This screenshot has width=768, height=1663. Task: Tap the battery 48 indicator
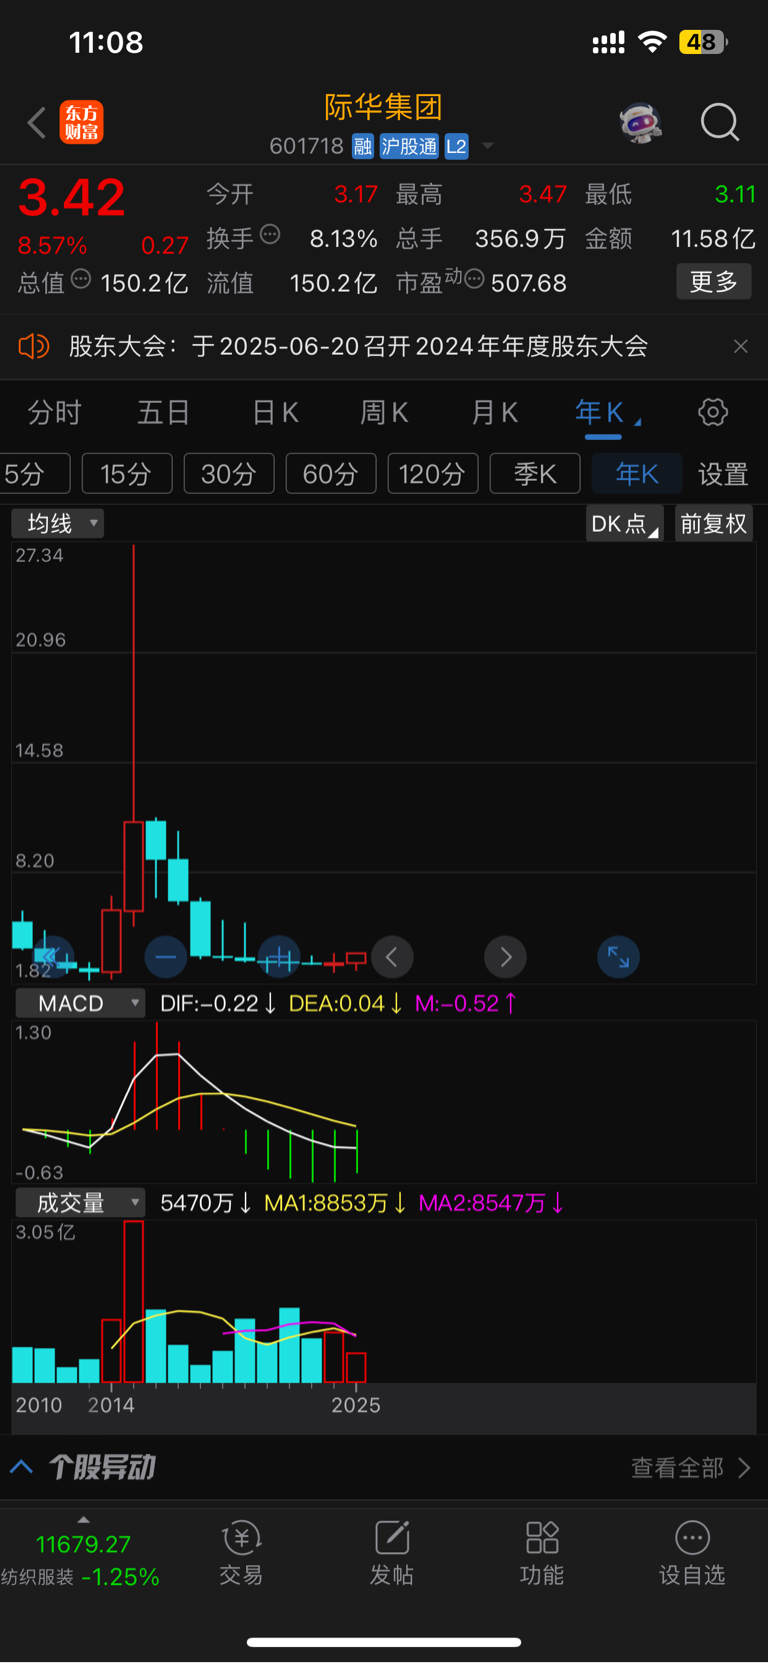click(704, 42)
